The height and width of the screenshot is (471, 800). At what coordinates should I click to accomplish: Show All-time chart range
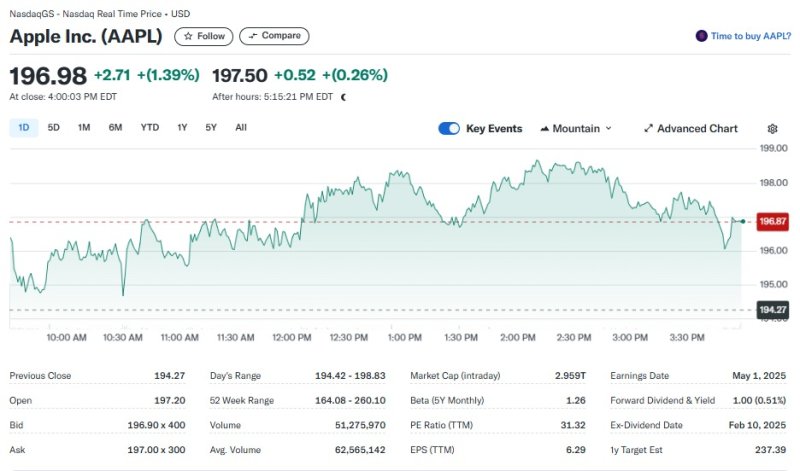[241, 128]
